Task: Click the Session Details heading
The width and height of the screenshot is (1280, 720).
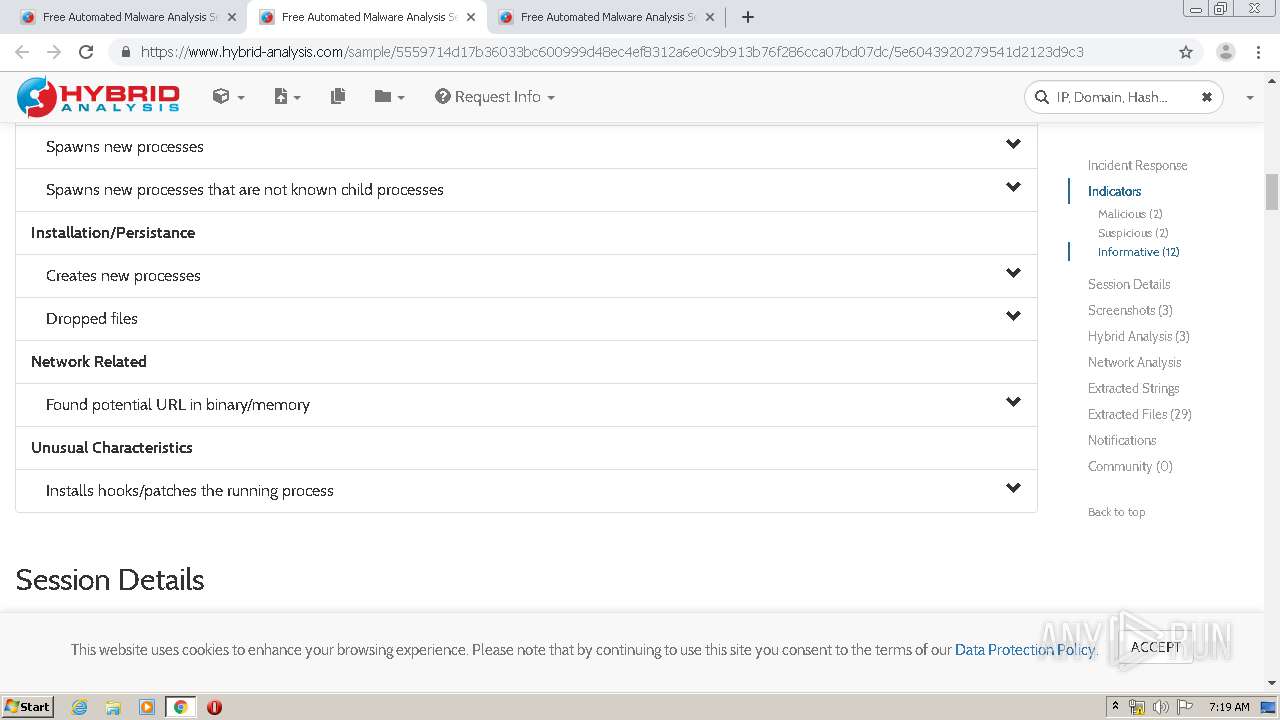Action: (110, 580)
